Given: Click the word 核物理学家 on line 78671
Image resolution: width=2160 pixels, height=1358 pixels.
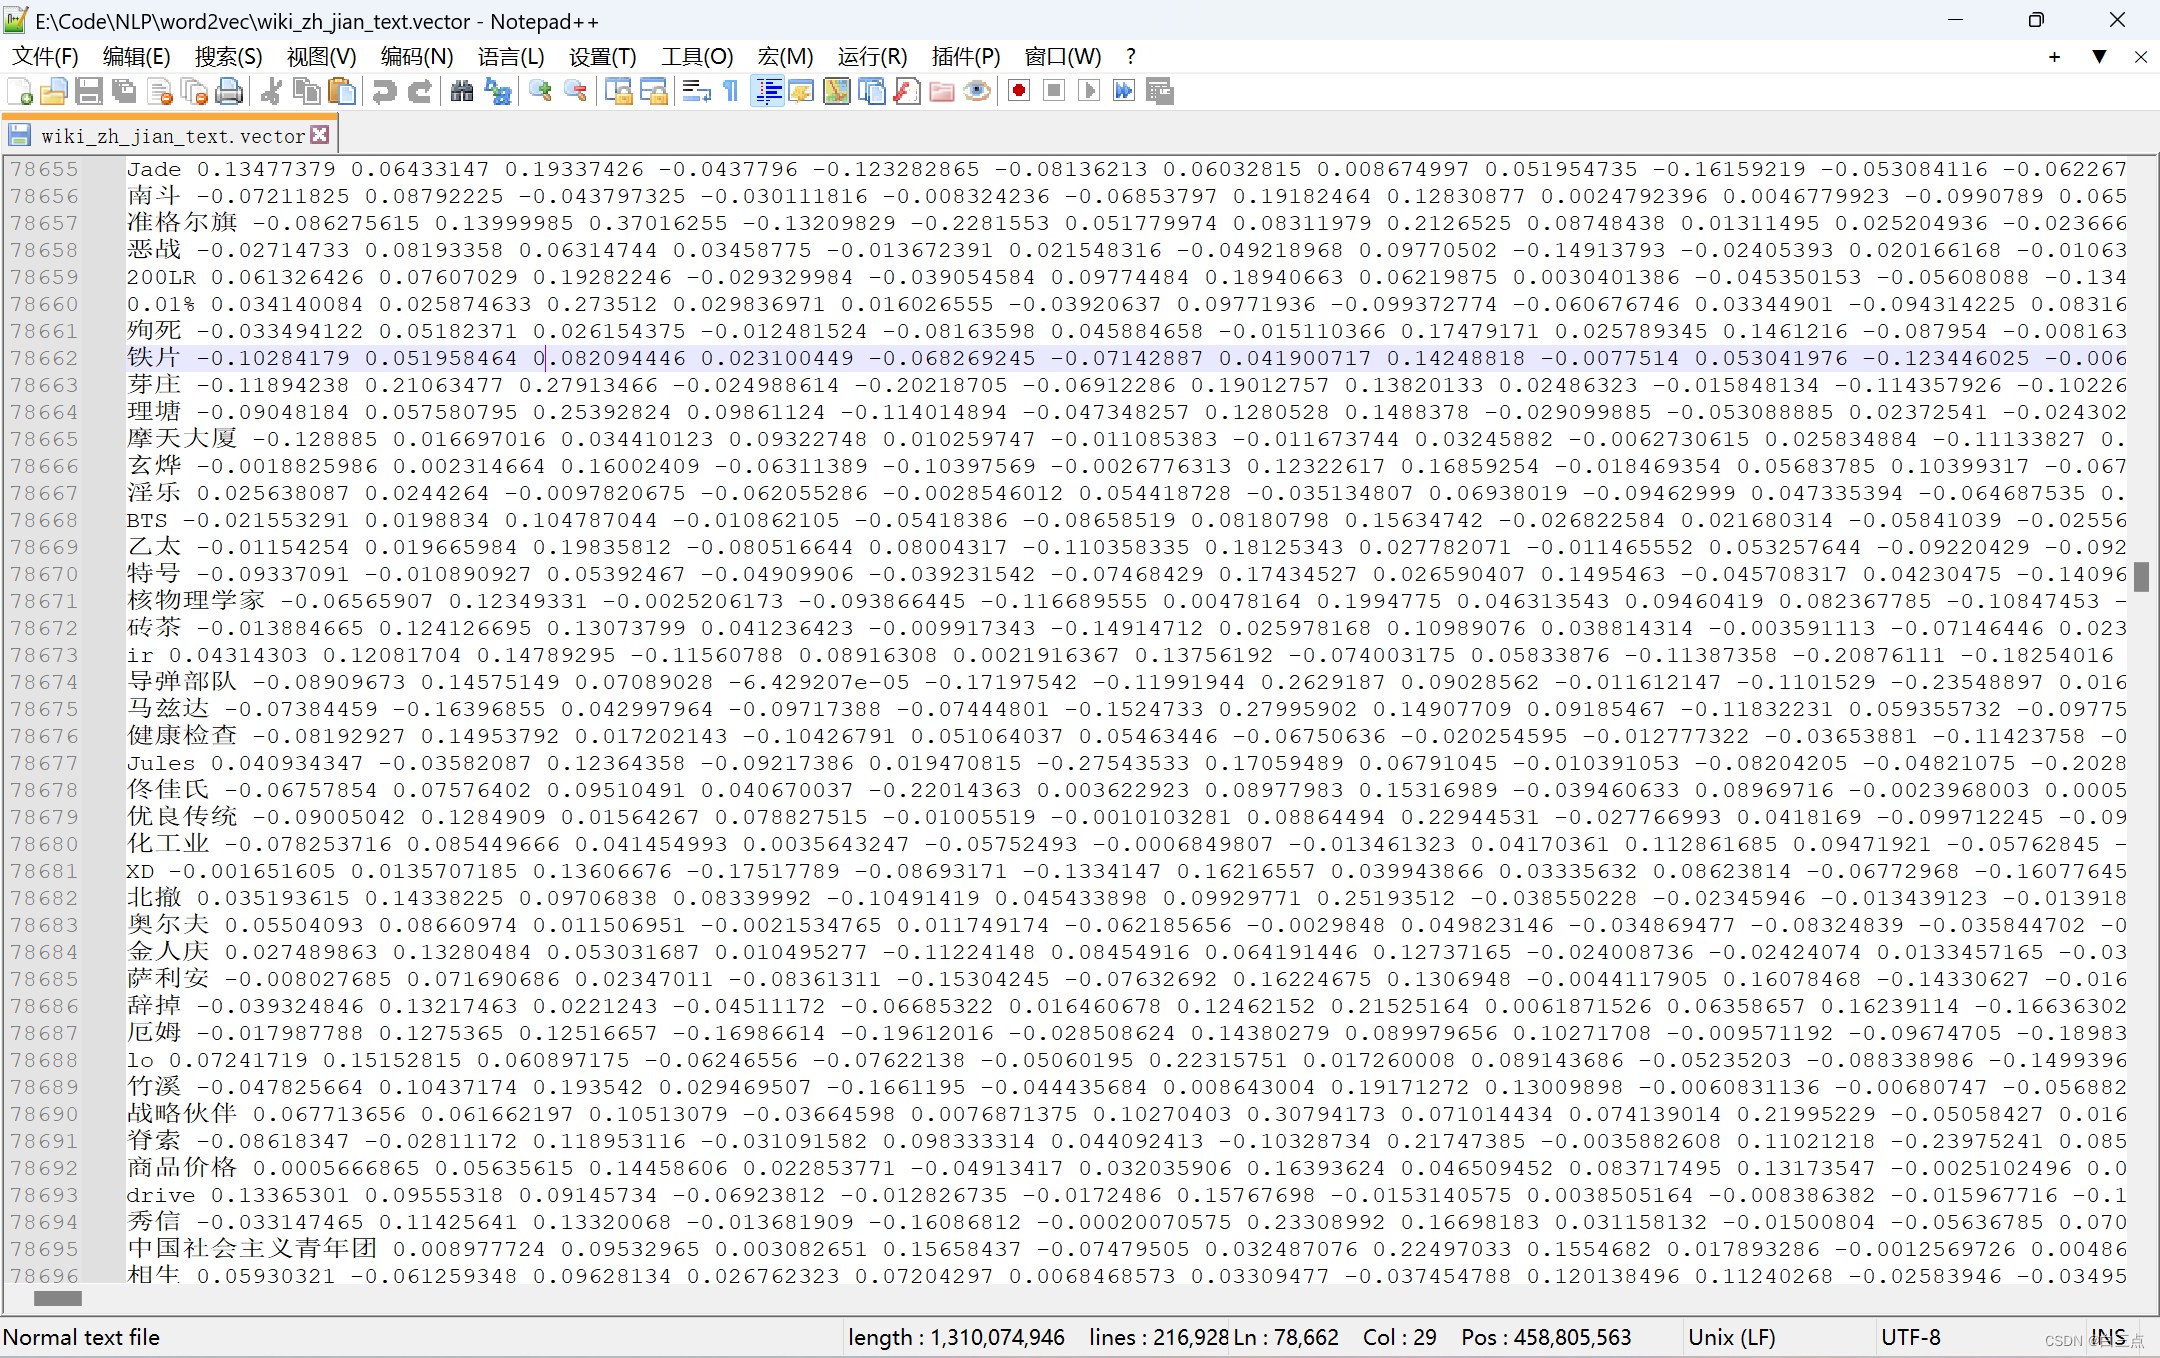Looking at the screenshot, I should [196, 601].
